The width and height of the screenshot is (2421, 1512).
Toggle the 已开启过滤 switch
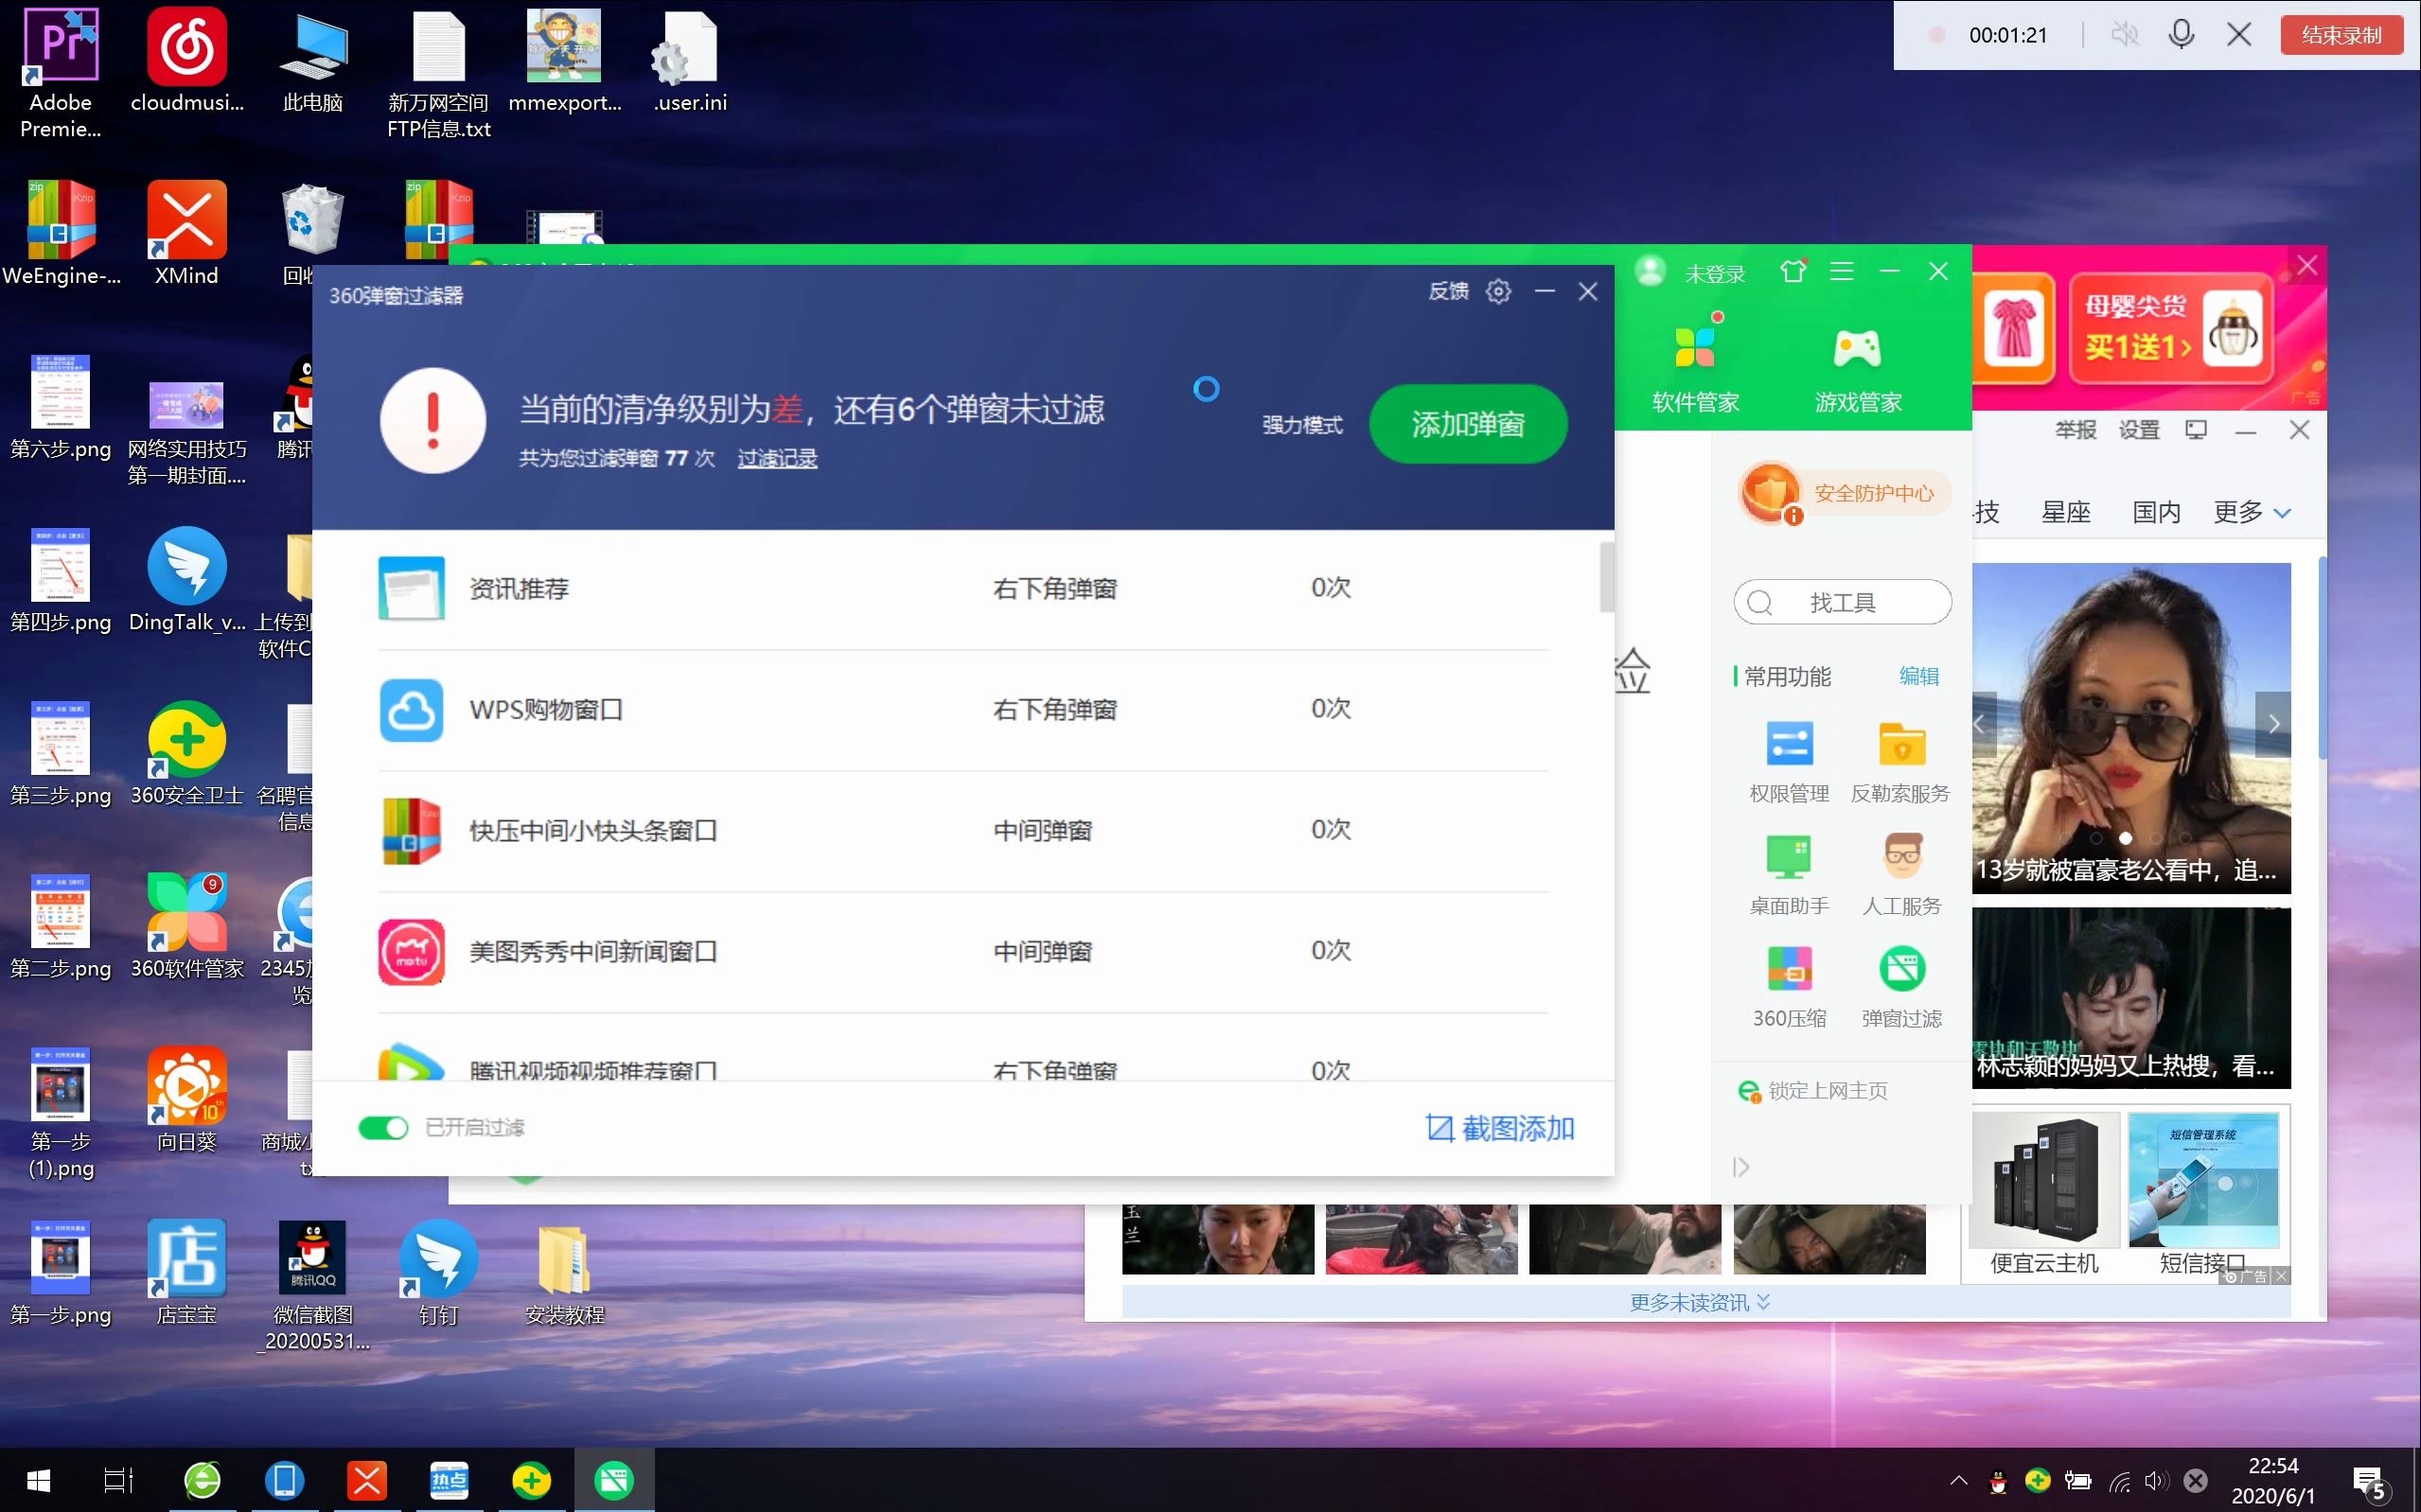tap(383, 1128)
